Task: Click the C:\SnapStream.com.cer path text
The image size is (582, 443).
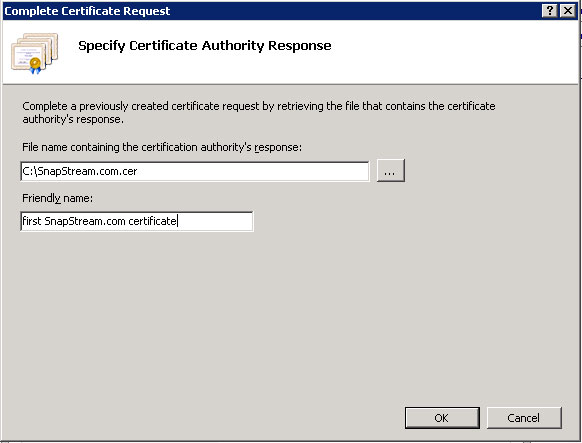Action: coord(80,171)
